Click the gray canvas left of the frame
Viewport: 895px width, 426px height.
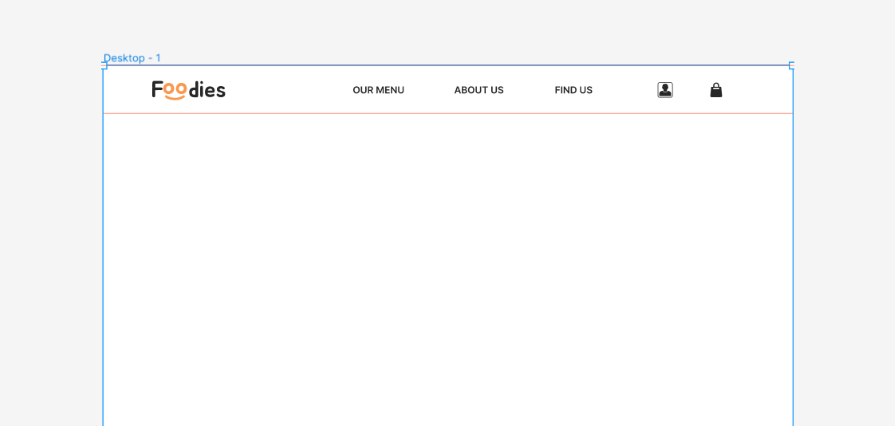click(50, 250)
